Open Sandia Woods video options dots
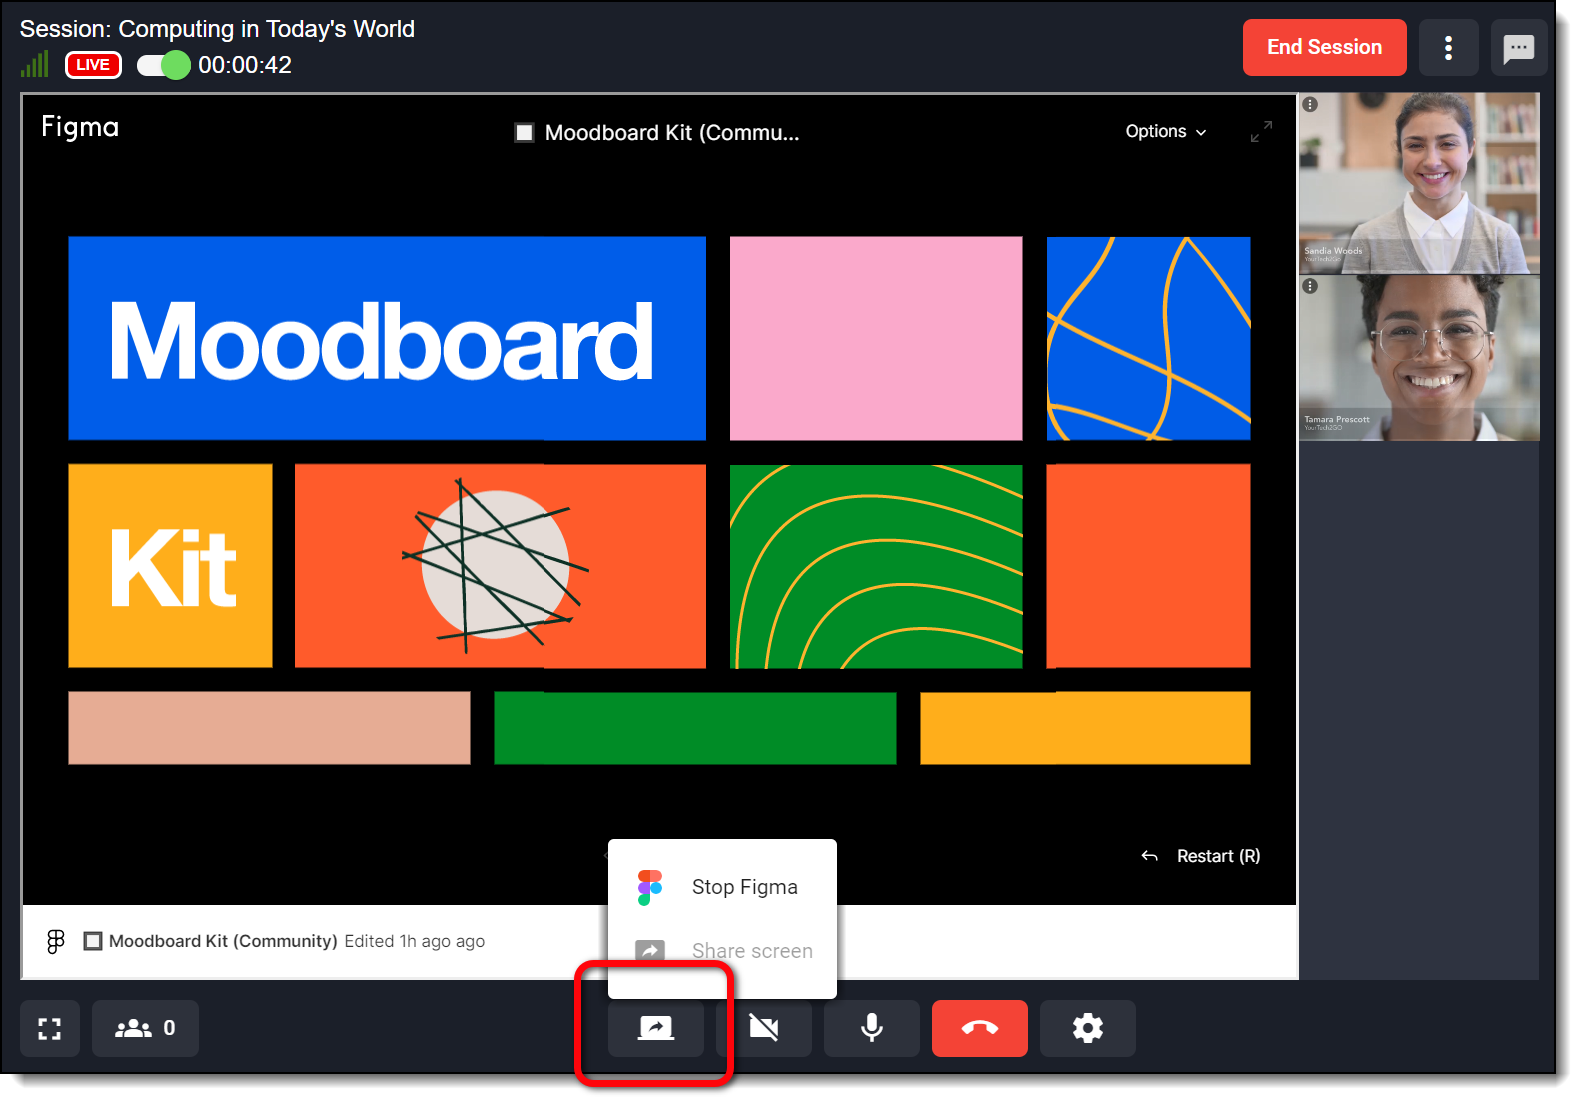 click(x=1310, y=104)
